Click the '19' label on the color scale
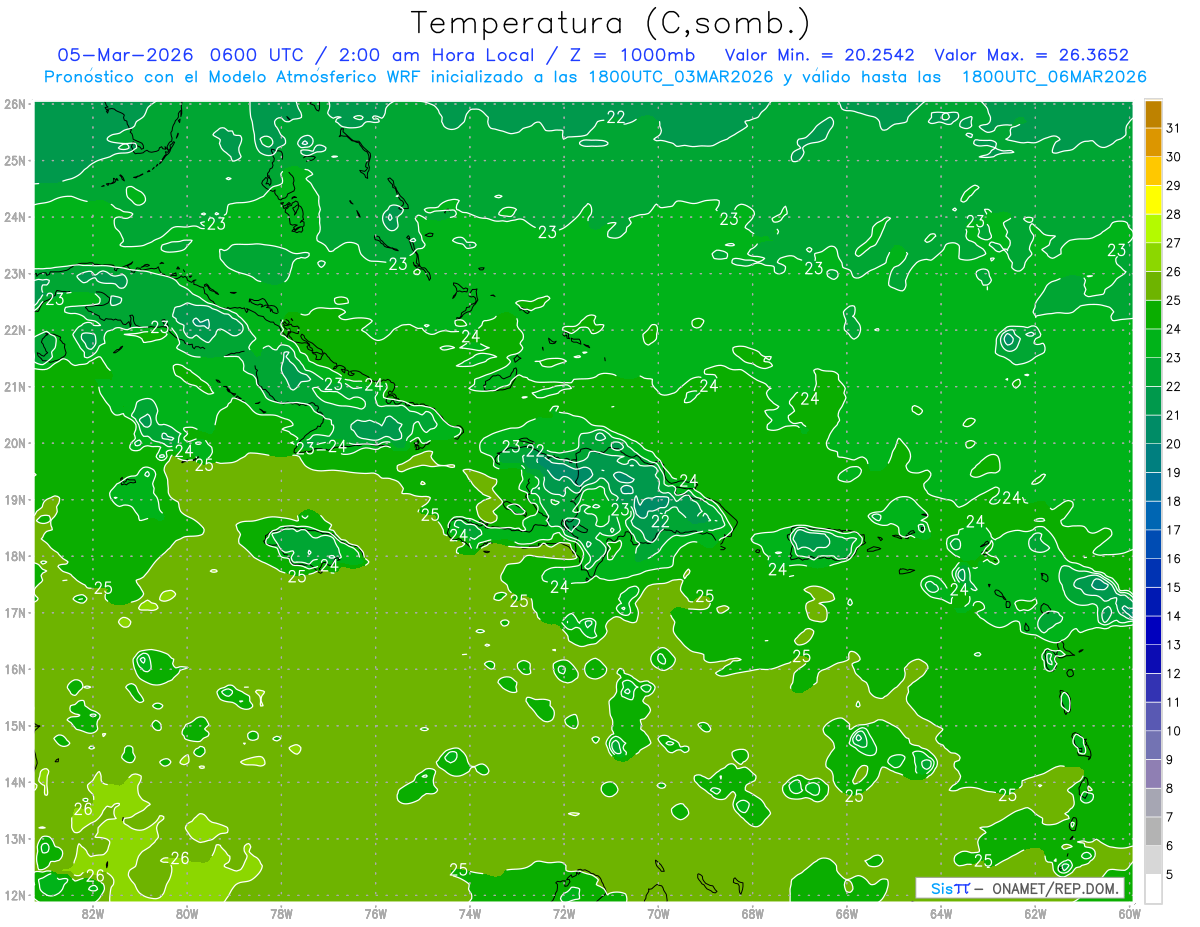1200x927 pixels. (1173, 472)
